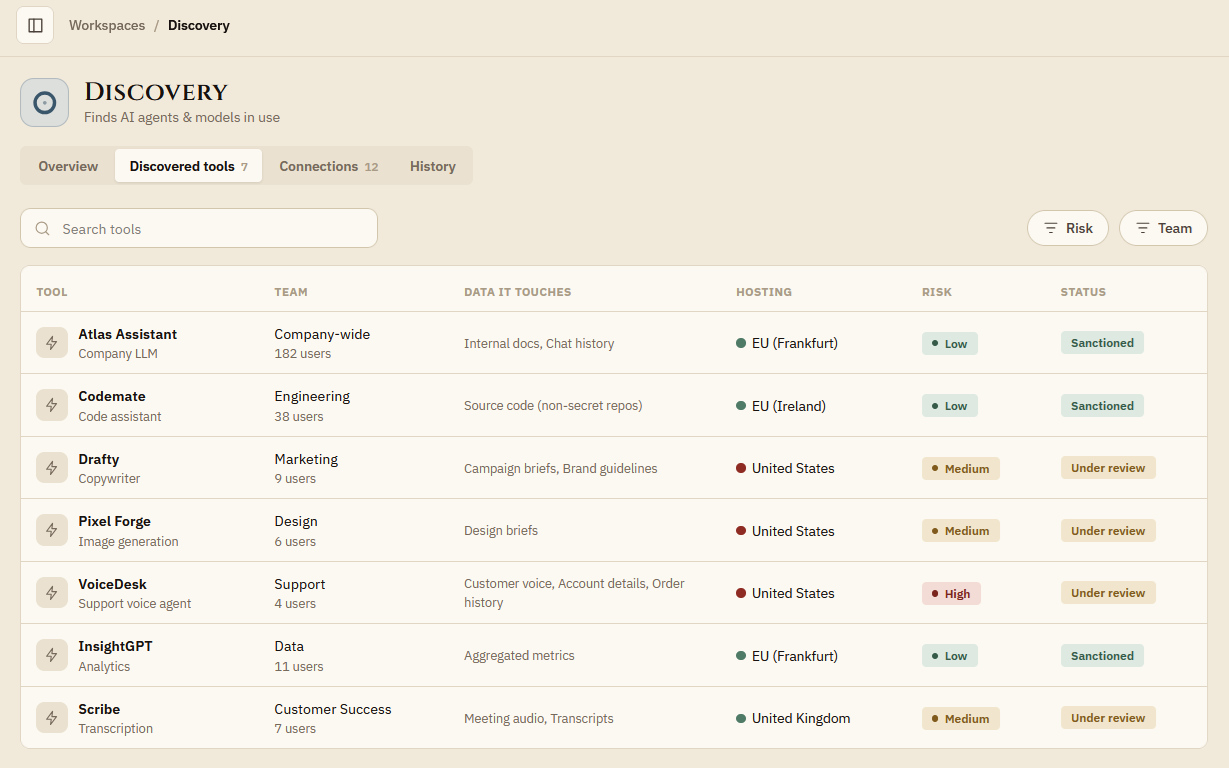
Task: Click the Status column header
Action: click(x=1083, y=292)
